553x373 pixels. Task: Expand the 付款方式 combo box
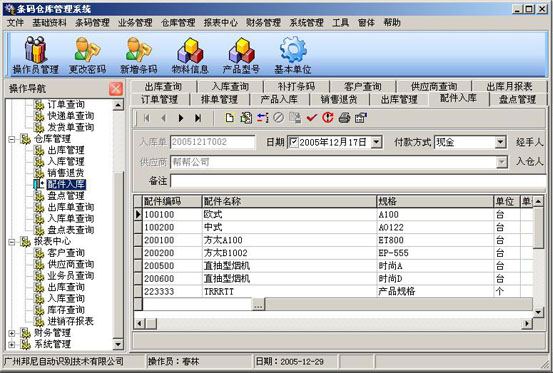tap(500, 142)
